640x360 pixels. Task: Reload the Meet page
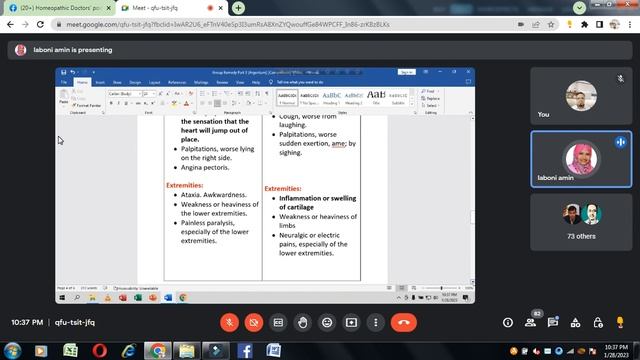click(40, 24)
